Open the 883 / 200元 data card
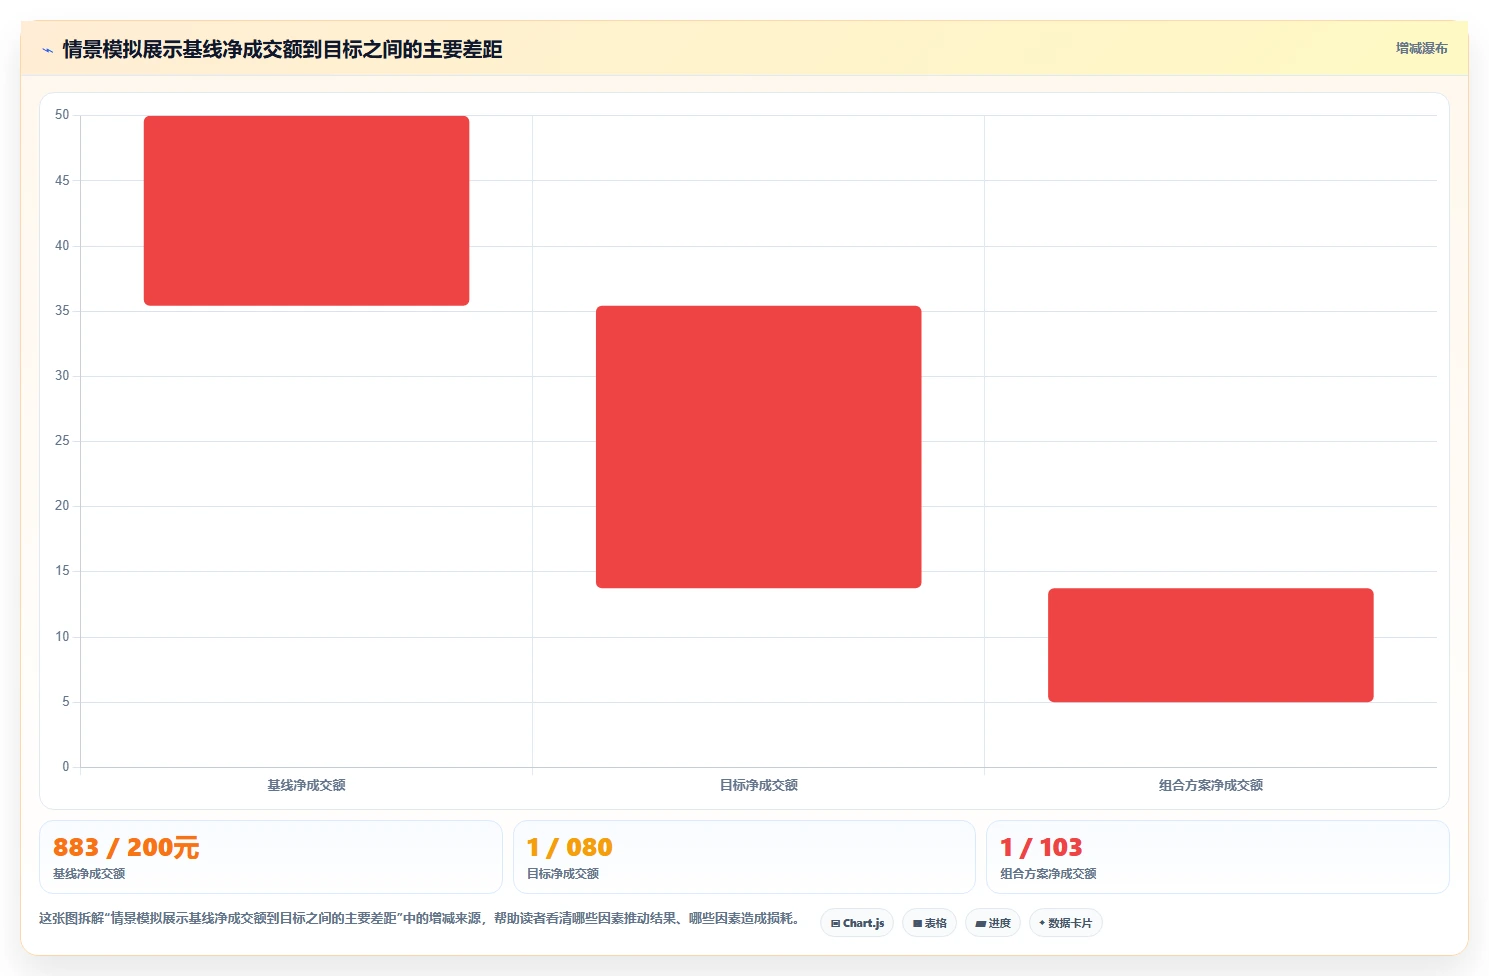The height and width of the screenshot is (976, 1489). 270,857
